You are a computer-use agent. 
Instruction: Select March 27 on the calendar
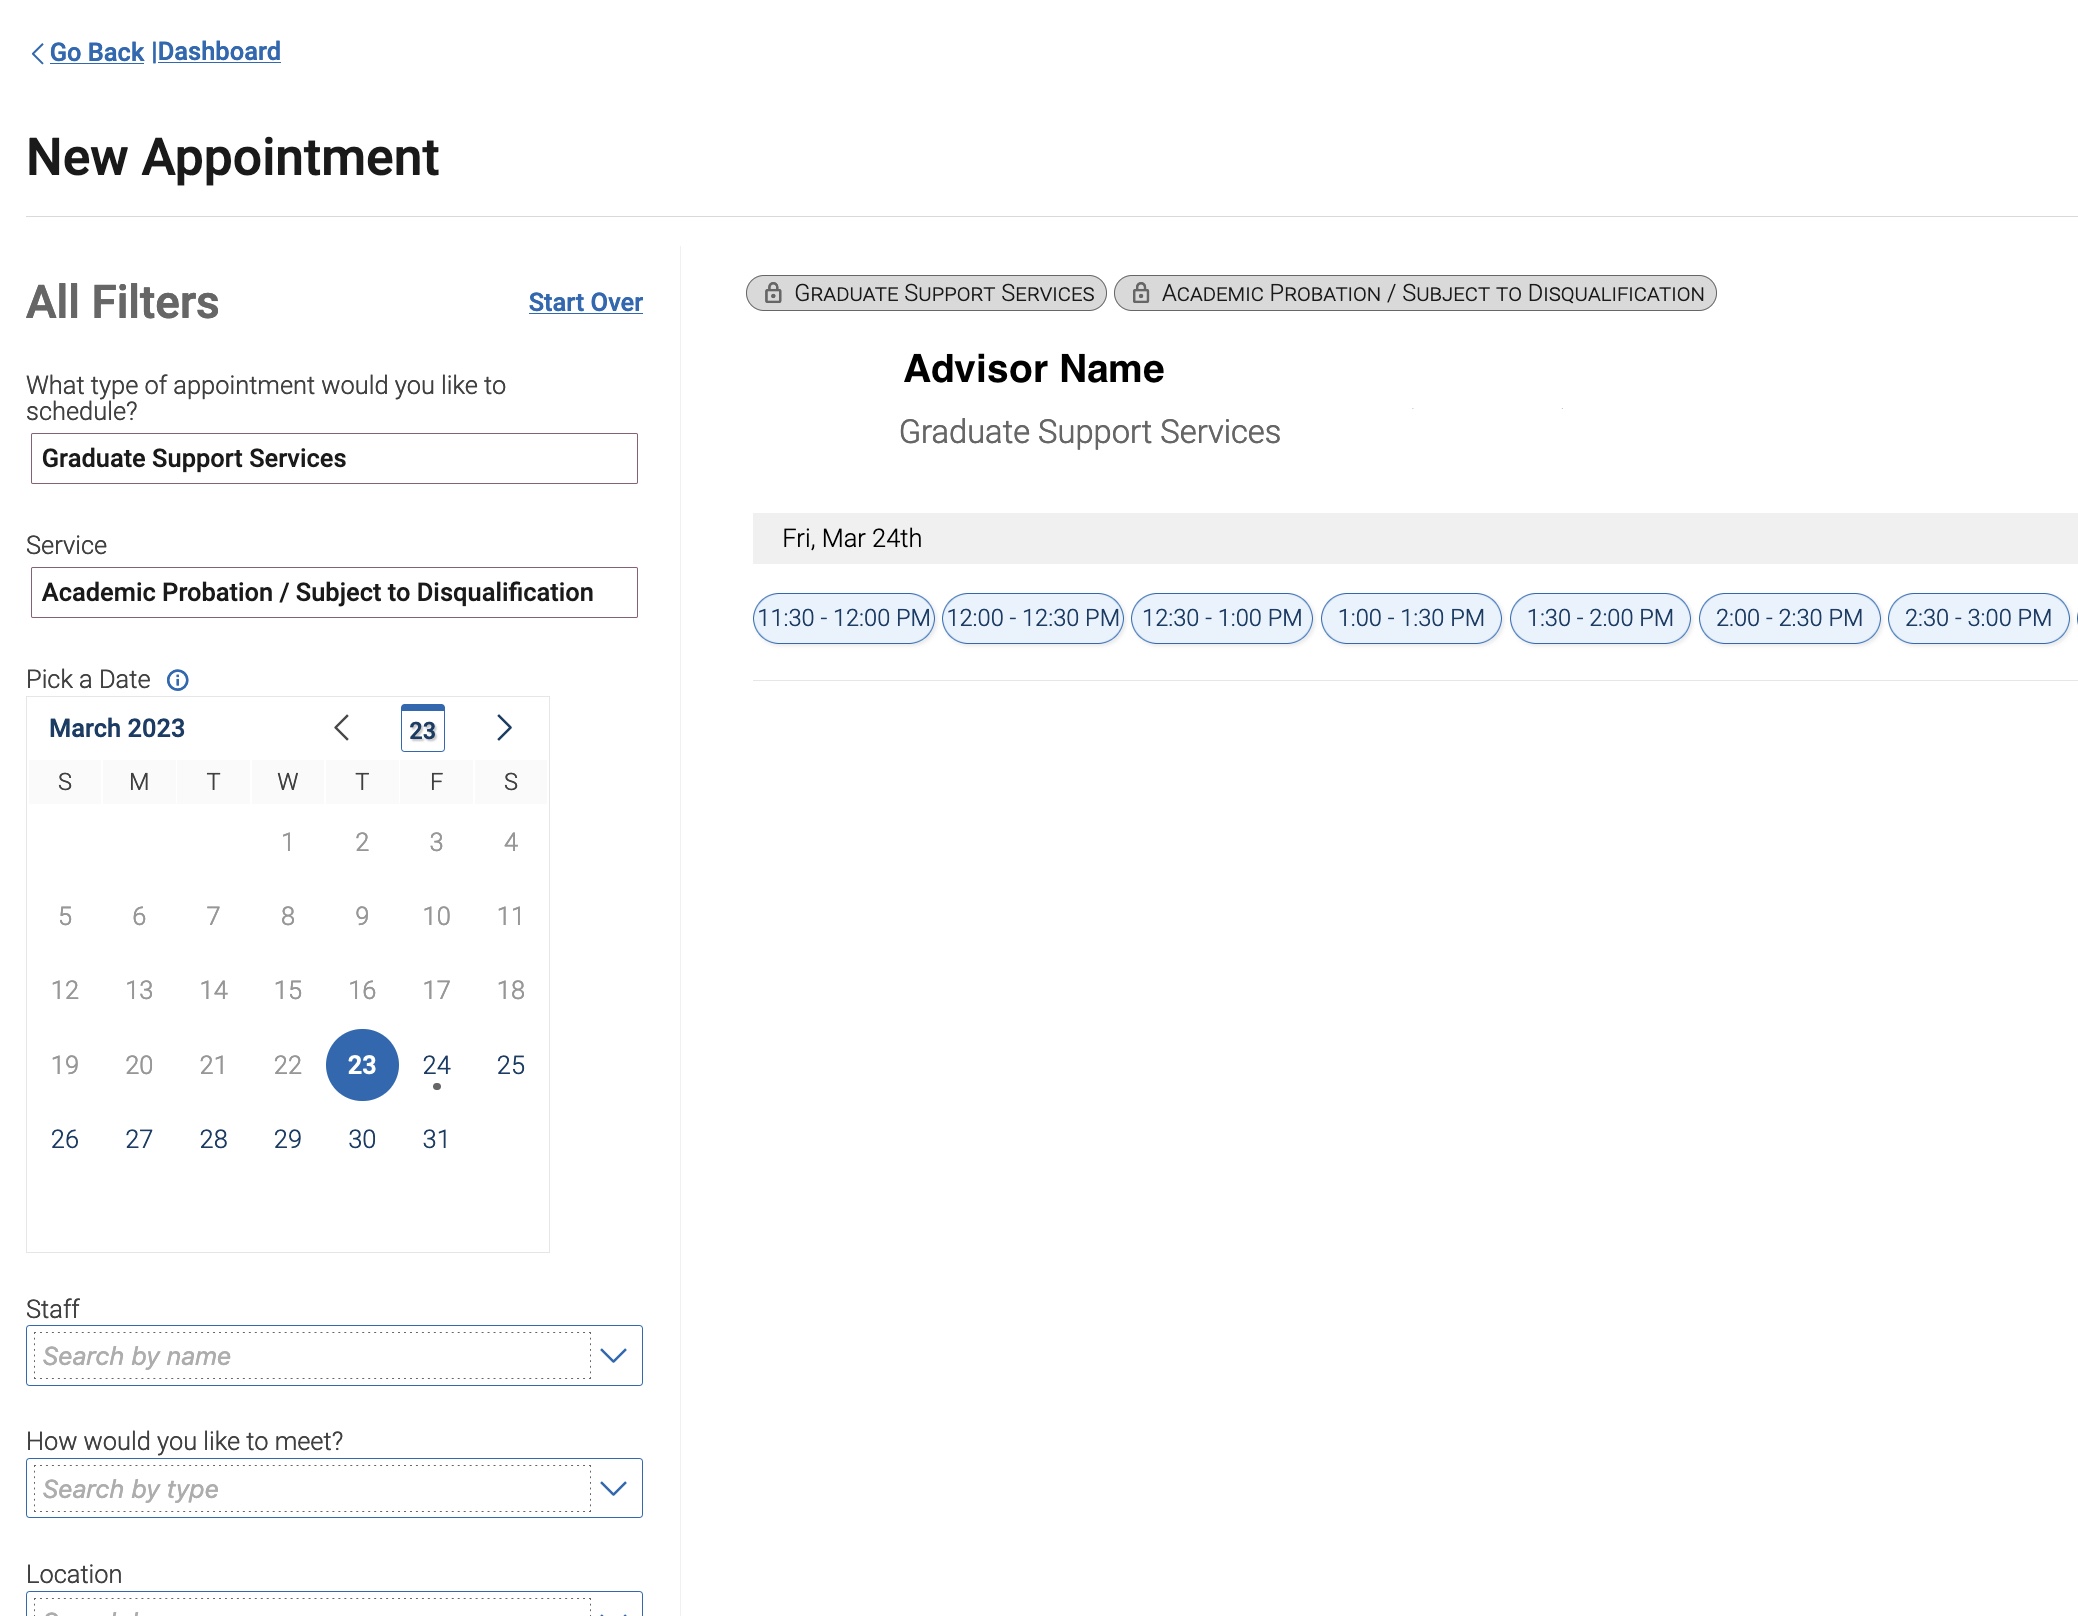139,1139
